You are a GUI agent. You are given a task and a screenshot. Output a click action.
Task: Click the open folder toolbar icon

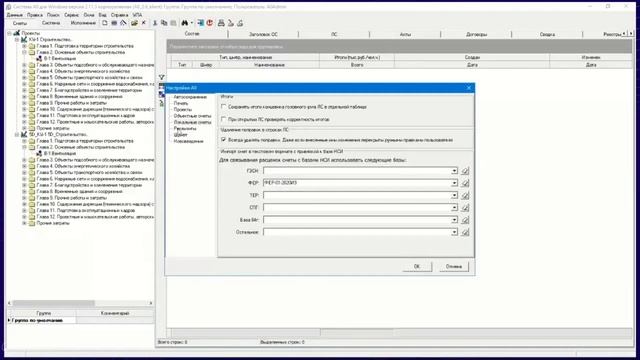click(x=134, y=23)
